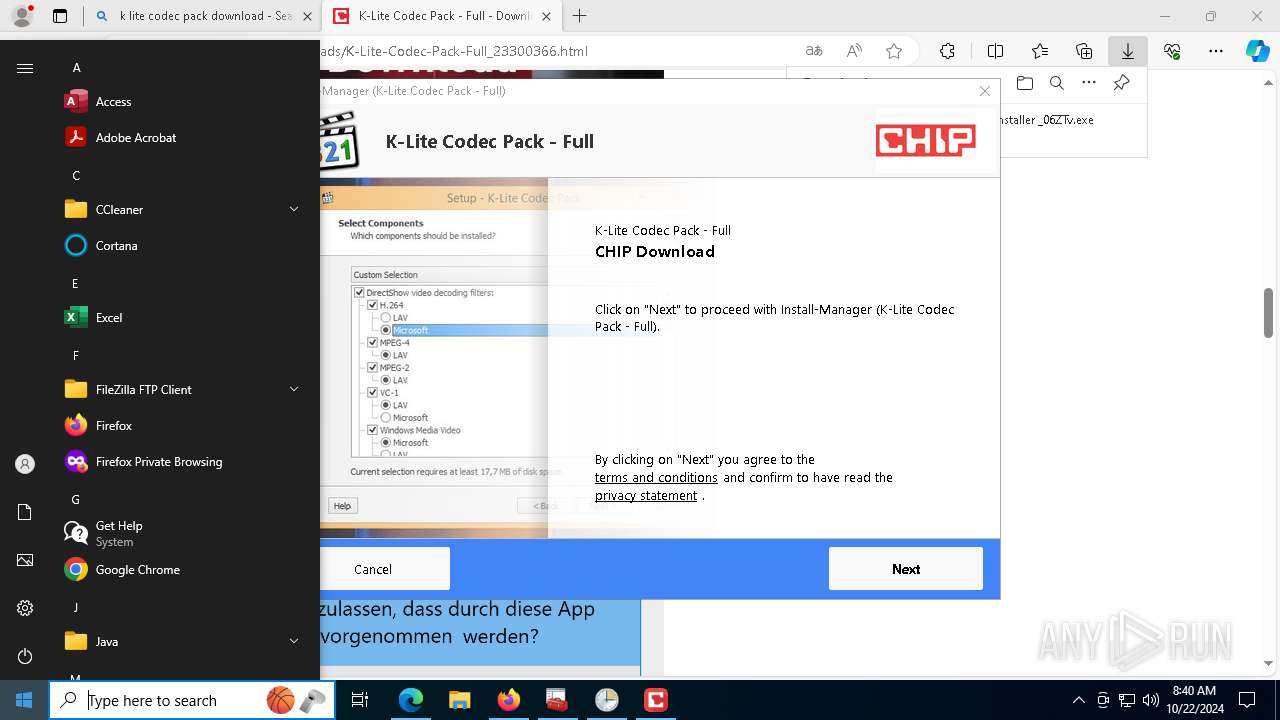The height and width of the screenshot is (720, 1280).
Task: Jump to letter A app group header
Action: (76, 67)
